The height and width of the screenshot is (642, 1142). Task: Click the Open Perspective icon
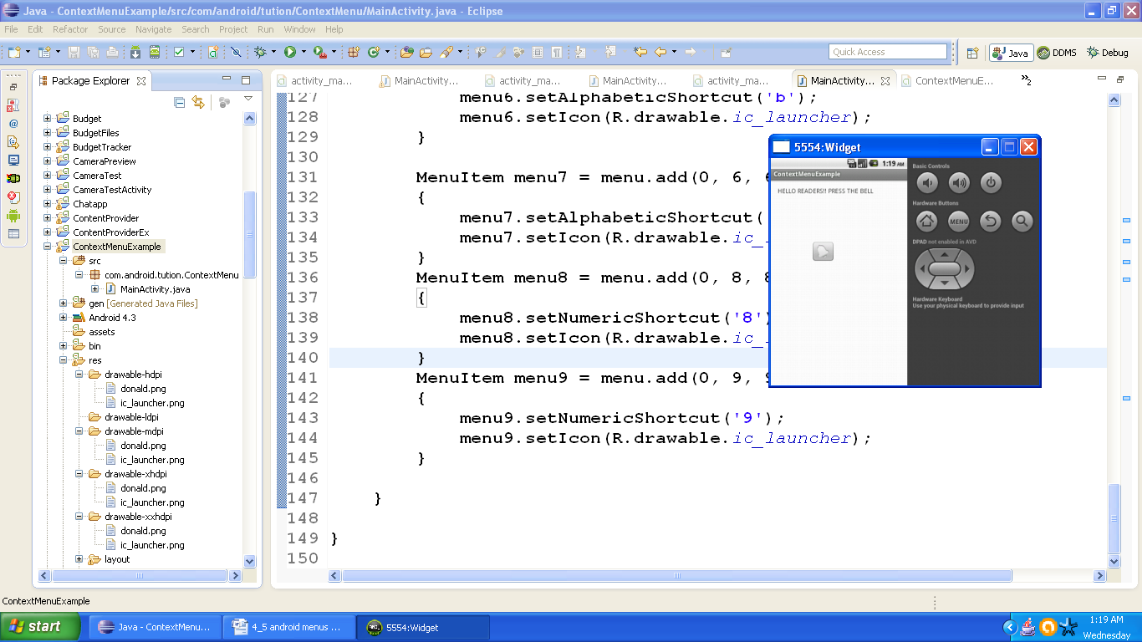point(972,52)
